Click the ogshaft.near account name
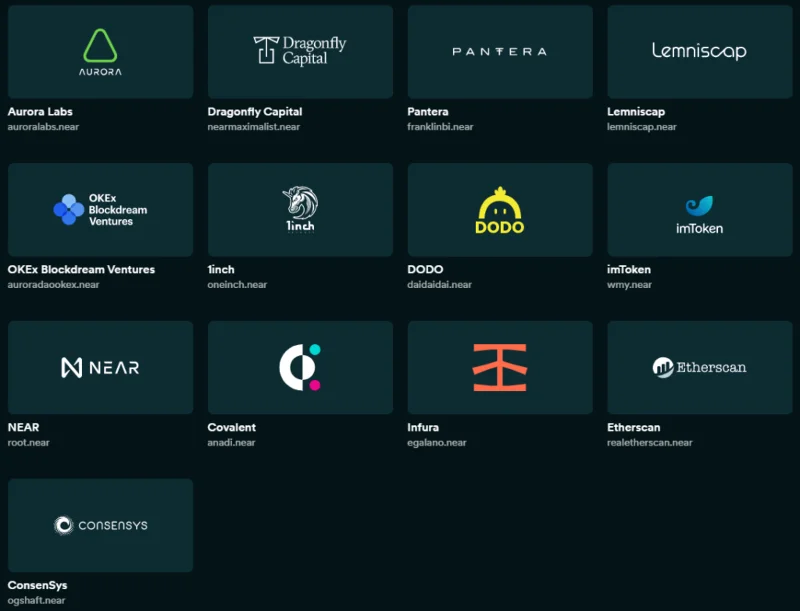The width and height of the screenshot is (800, 611). (x=36, y=600)
